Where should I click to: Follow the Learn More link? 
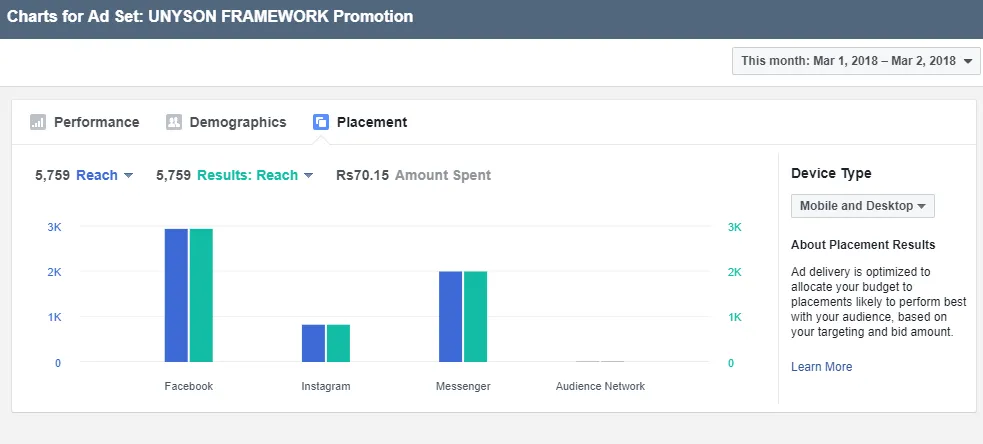pos(821,367)
